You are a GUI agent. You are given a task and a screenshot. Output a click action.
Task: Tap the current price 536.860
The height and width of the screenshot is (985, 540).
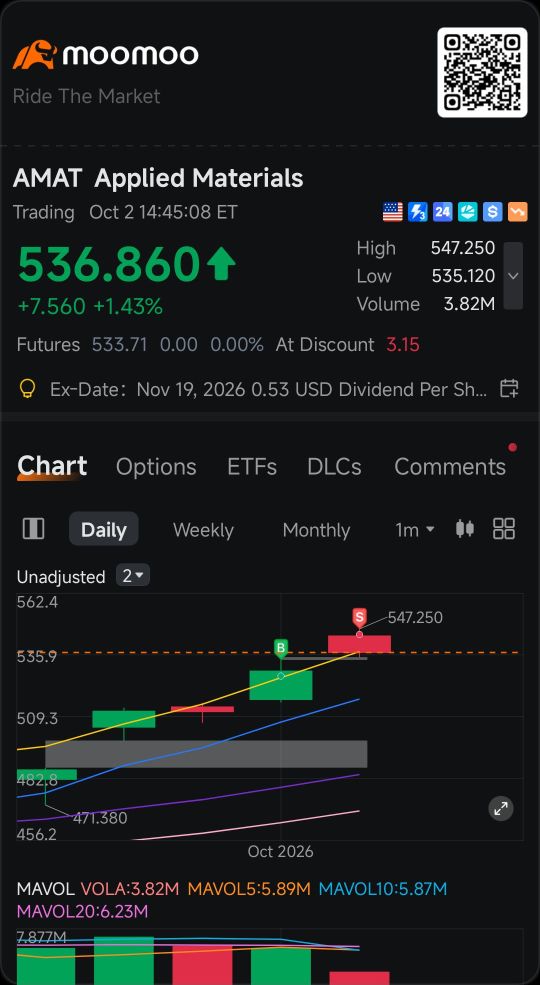click(109, 264)
